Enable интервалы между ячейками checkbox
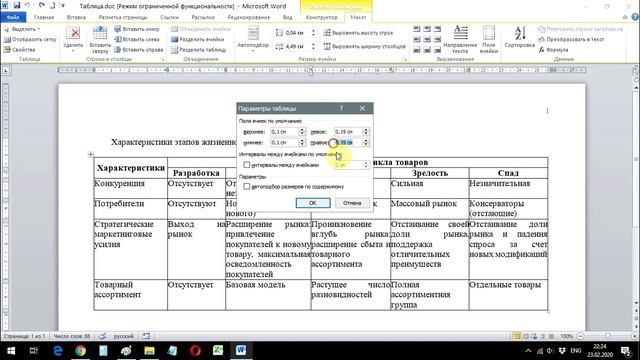 [247, 165]
